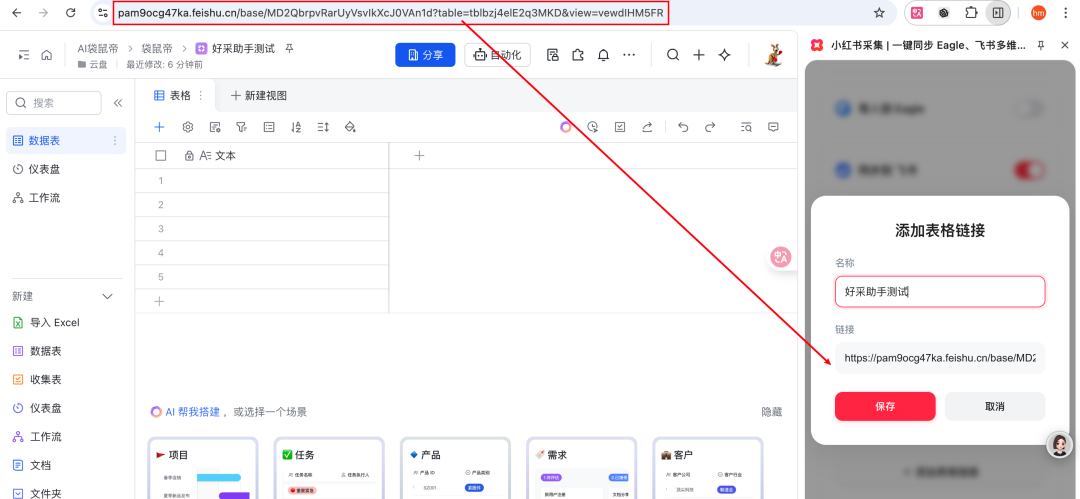Open the fill color paint bucket
This screenshot has height=499, width=1080.
click(x=350, y=127)
